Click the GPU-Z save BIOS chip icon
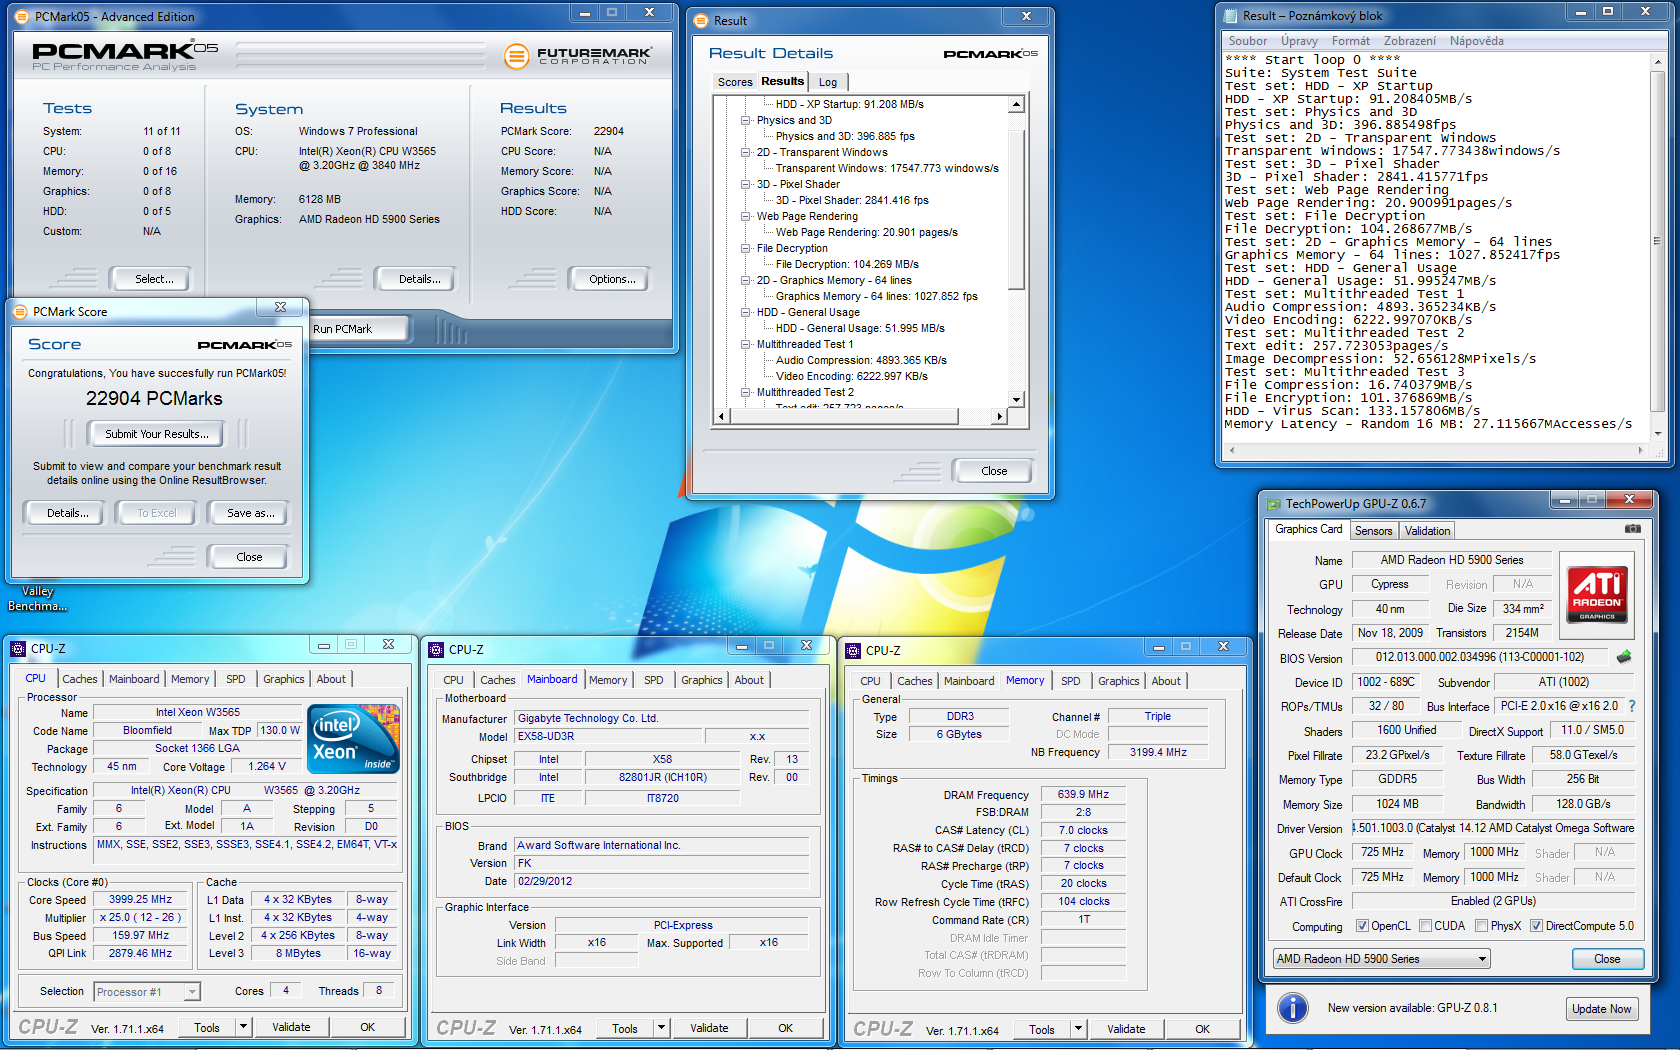 1623,657
